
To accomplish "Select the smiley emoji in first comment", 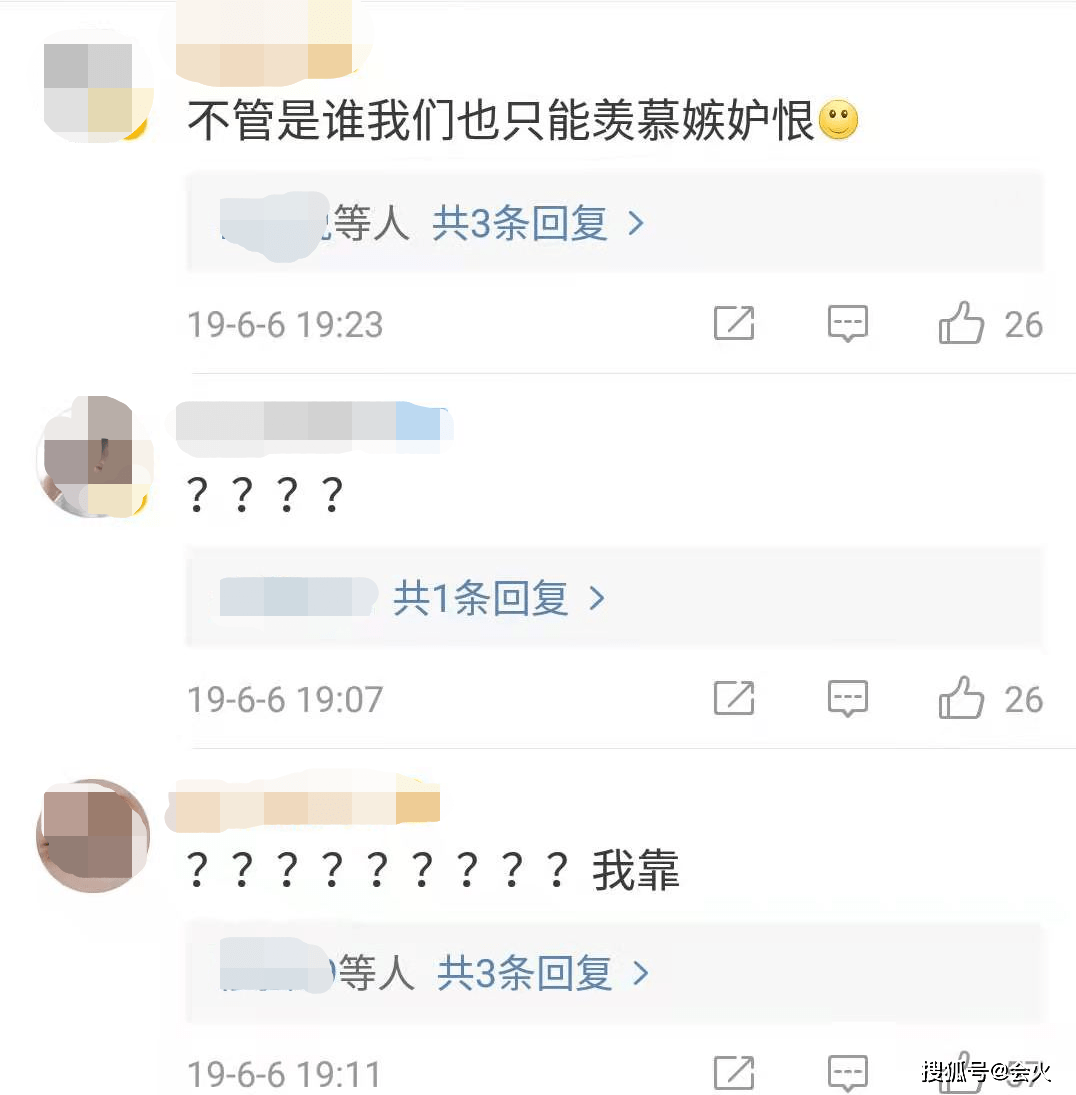I will pos(838,120).
